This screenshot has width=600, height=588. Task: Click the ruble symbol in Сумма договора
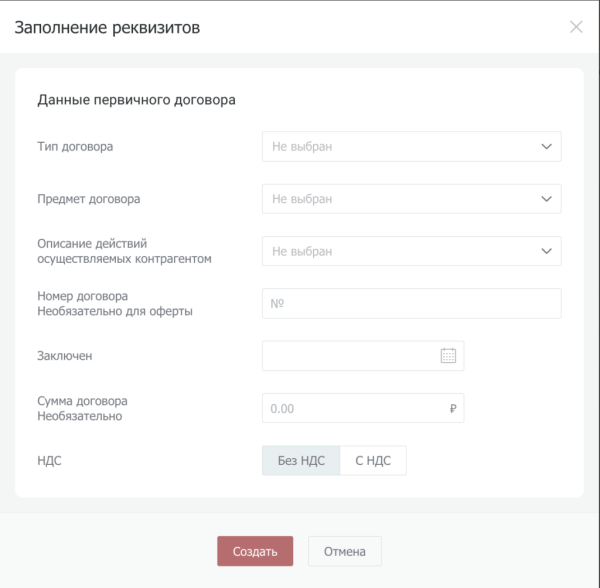pos(453,408)
